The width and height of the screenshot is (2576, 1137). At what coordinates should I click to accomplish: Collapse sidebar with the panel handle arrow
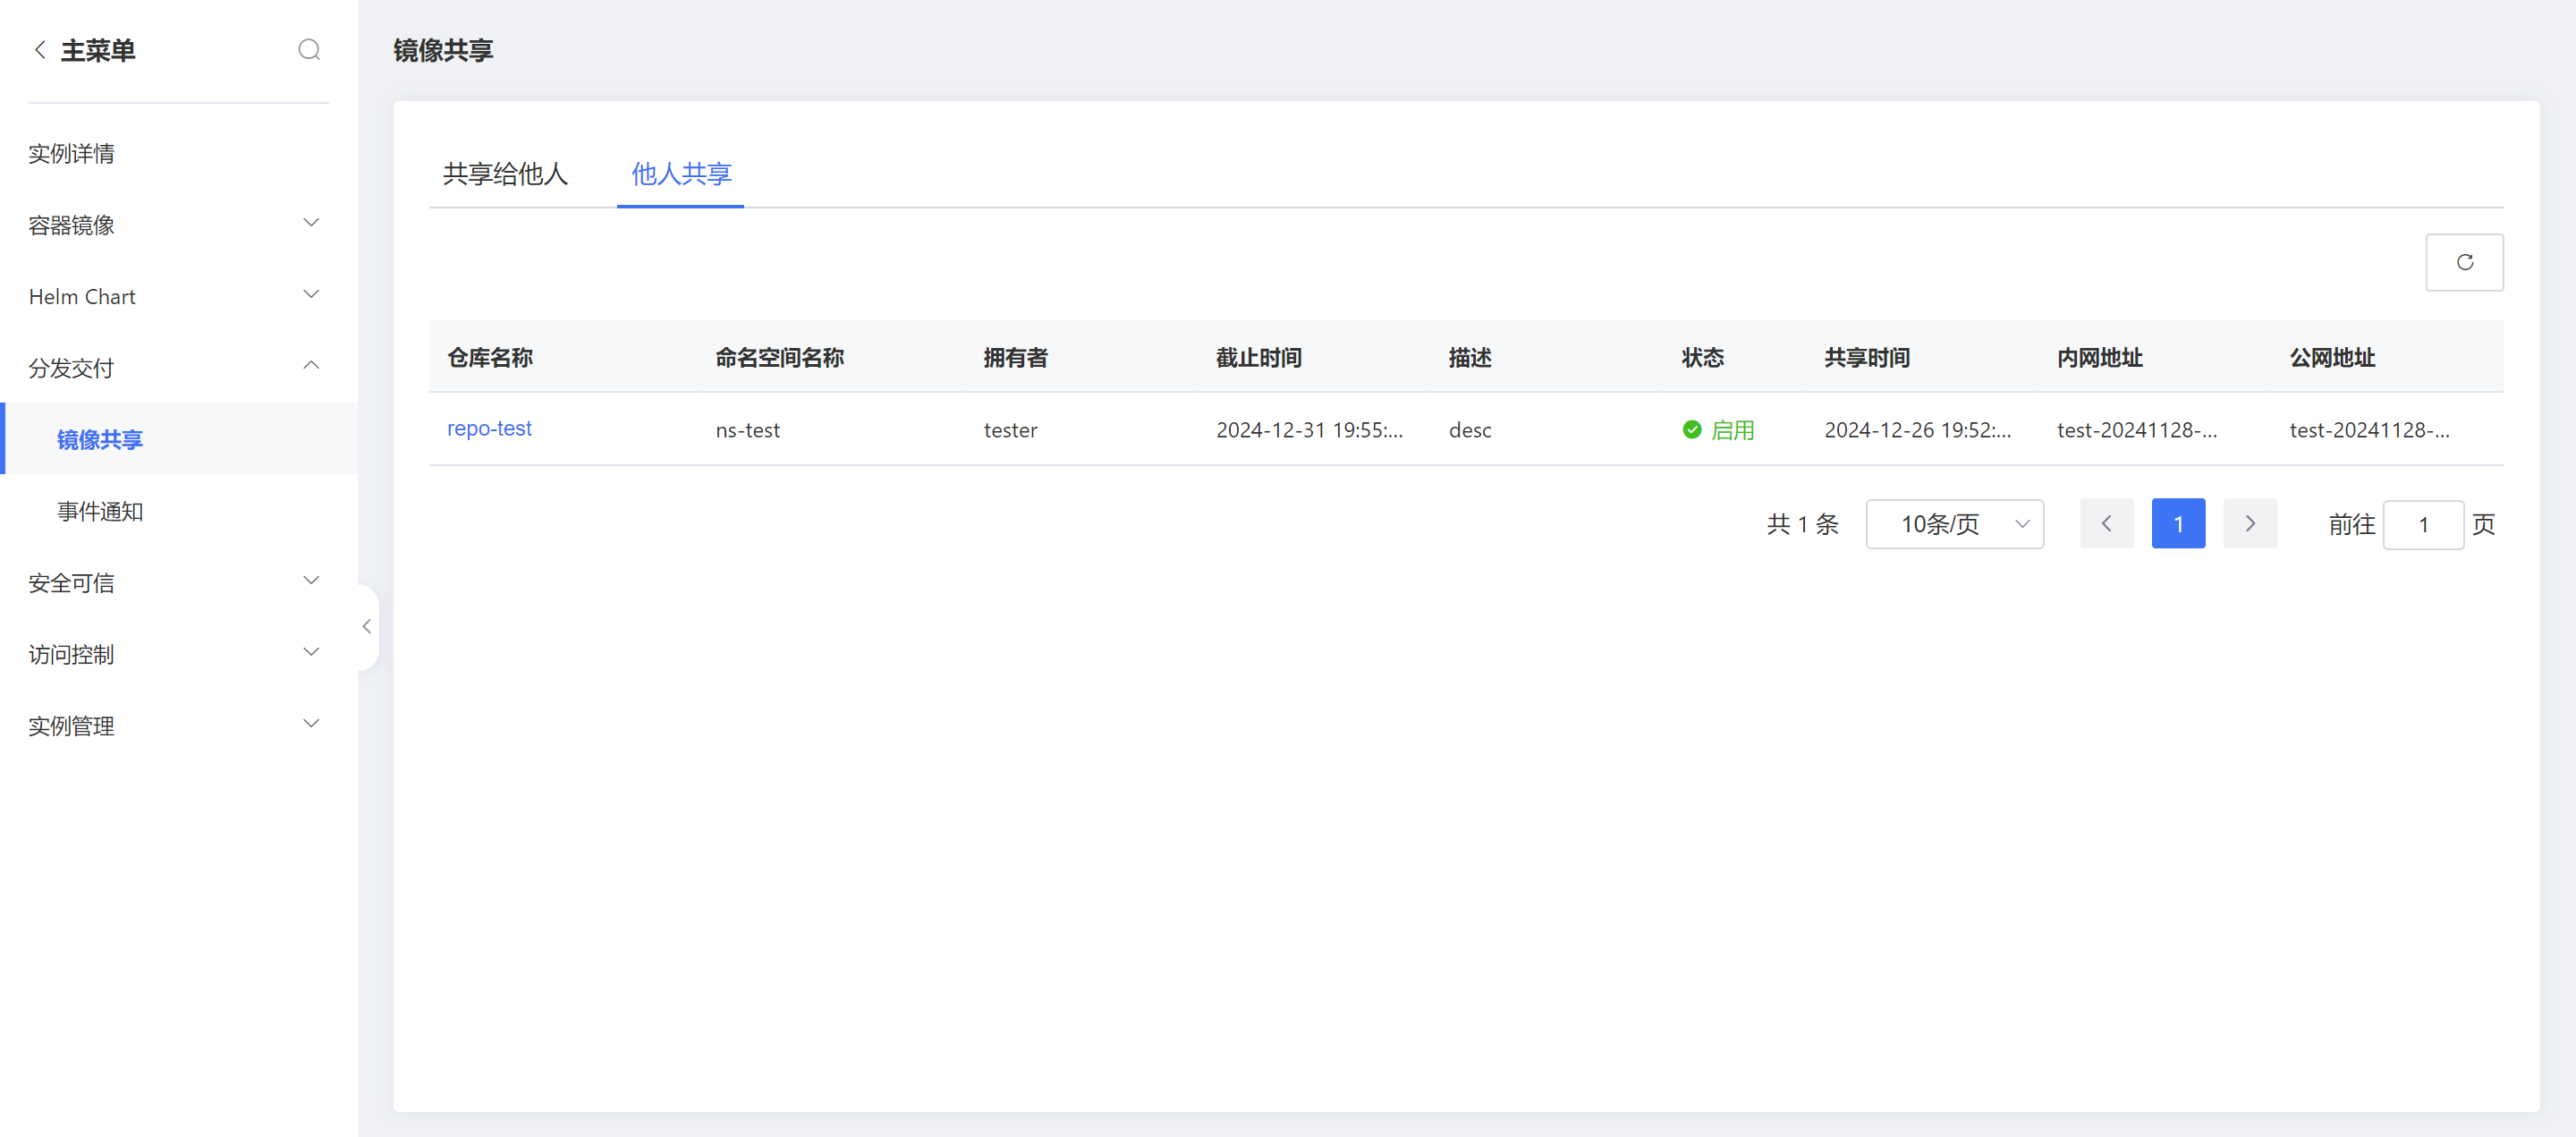pos(367,626)
